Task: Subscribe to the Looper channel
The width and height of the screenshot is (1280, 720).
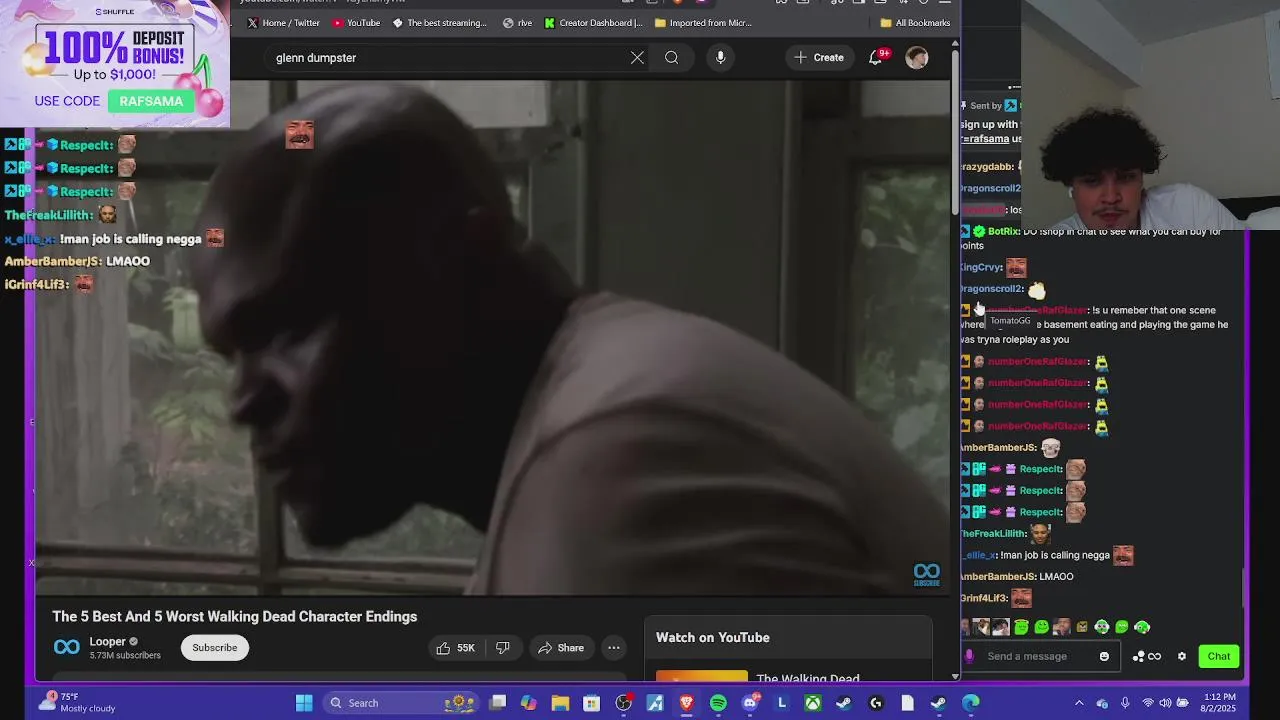Action: tap(215, 648)
